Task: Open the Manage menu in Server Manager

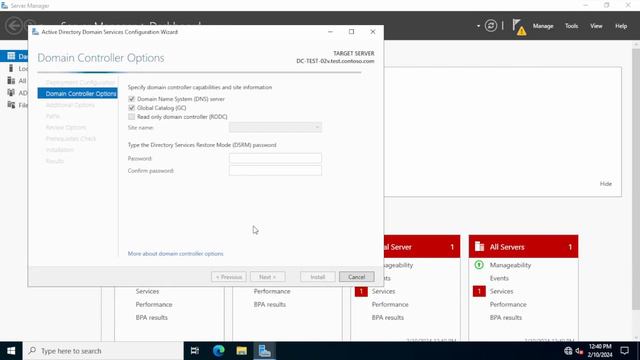Action: point(543,26)
